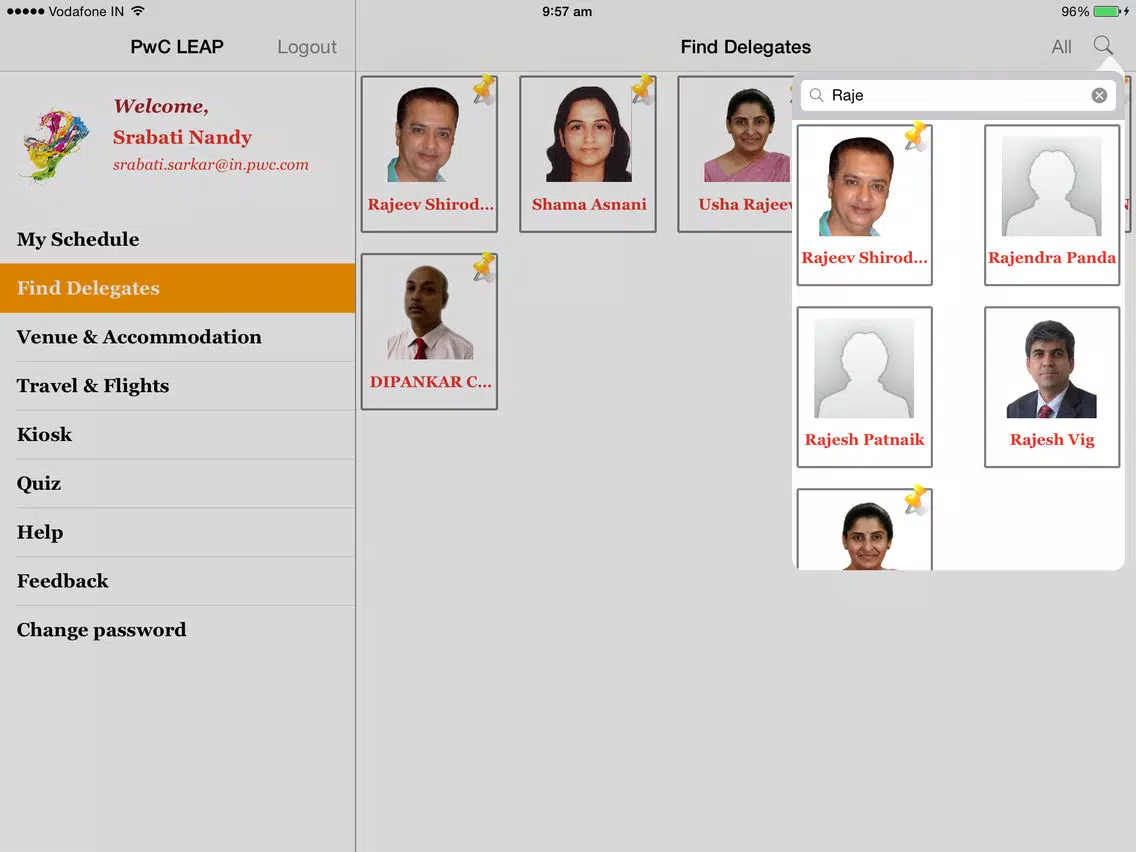The height and width of the screenshot is (852, 1136).
Task: Tap the battery indicator in status bar
Action: tap(1107, 12)
